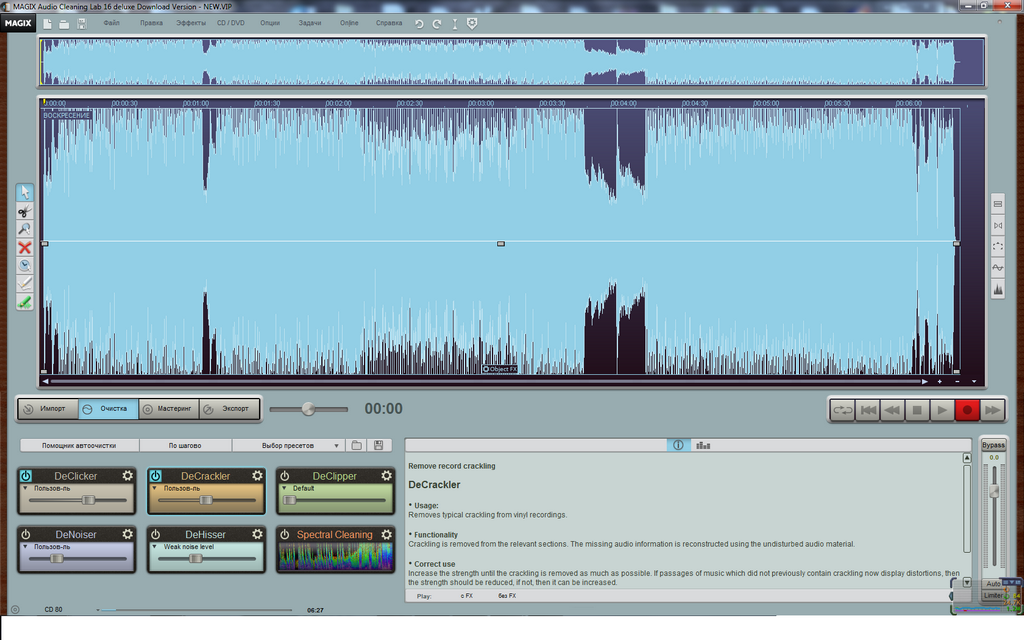Enable the DeNoiser power button

coord(25,534)
